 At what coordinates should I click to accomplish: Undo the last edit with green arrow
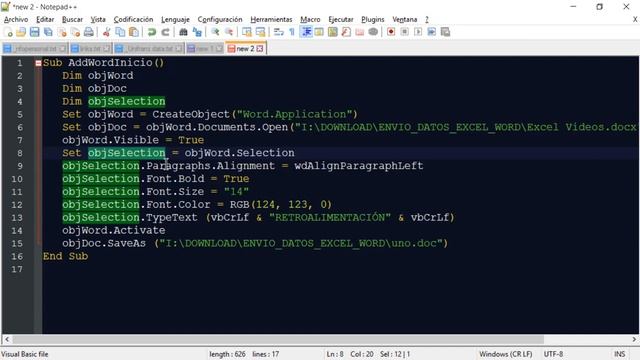click(x=152, y=32)
